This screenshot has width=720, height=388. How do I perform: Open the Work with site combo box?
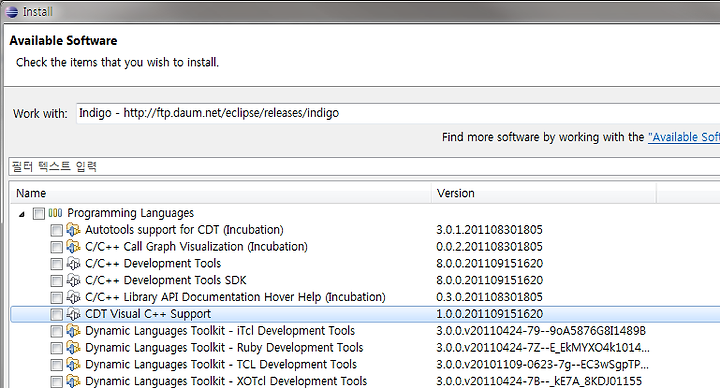click(x=398, y=113)
